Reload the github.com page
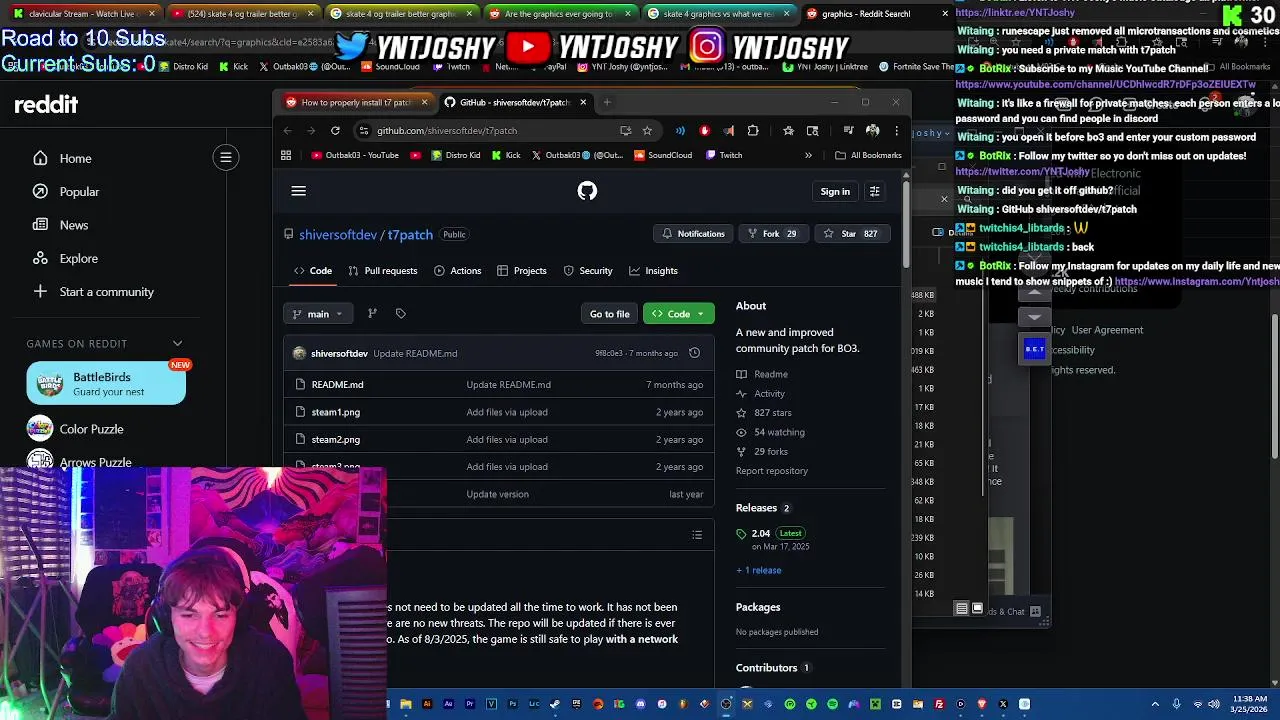 coord(335,130)
